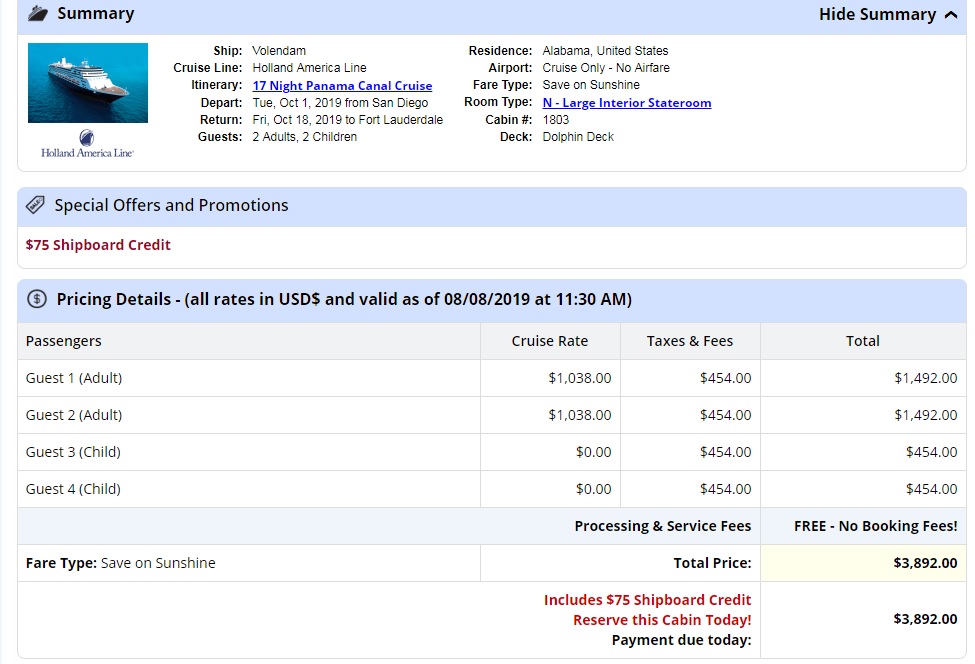Select the Guest 2 (Adult) row label
The width and height of the screenshot is (975, 664).
pyautogui.click(x=73, y=415)
